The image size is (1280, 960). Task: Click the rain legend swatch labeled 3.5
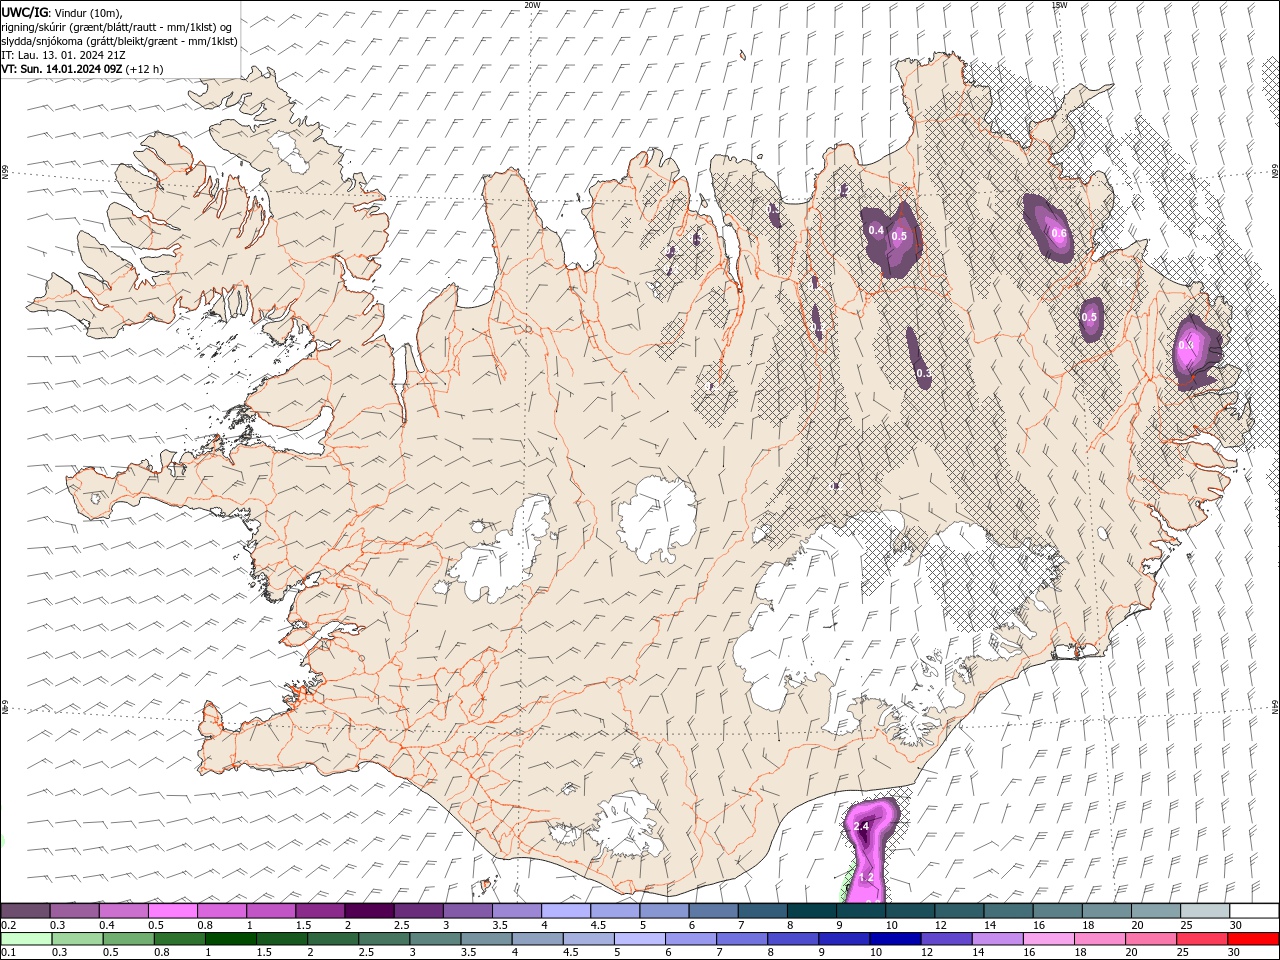click(x=487, y=939)
